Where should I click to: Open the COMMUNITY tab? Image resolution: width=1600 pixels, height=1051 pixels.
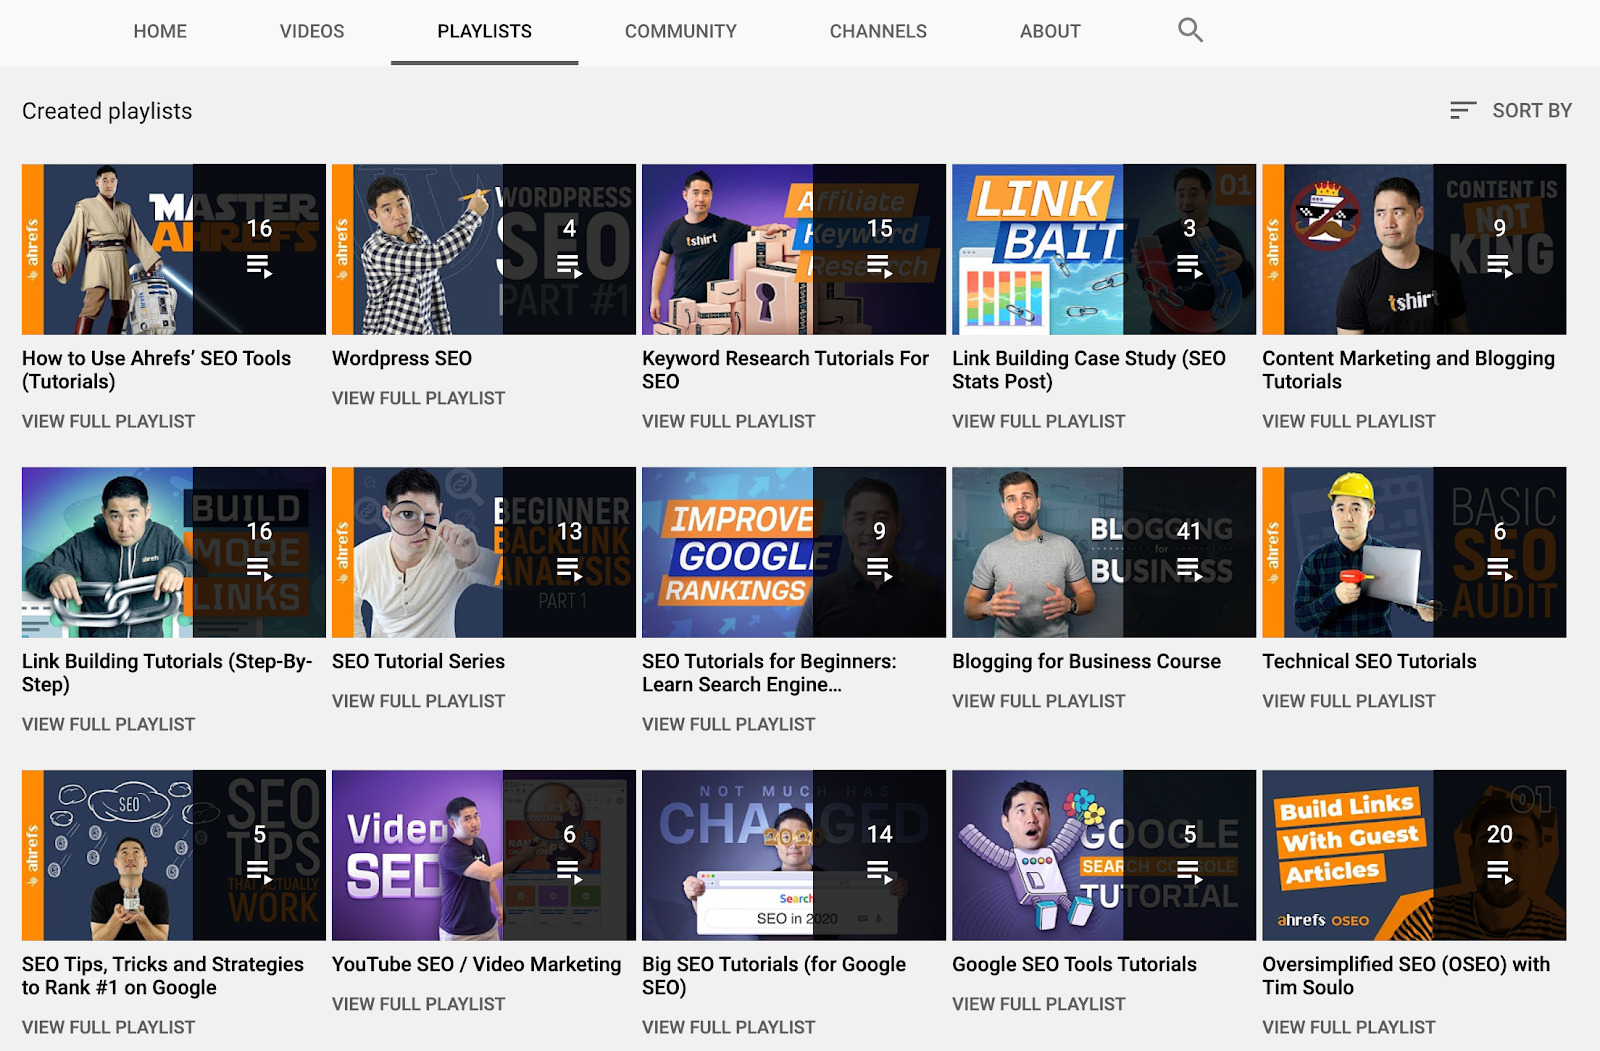(x=680, y=31)
